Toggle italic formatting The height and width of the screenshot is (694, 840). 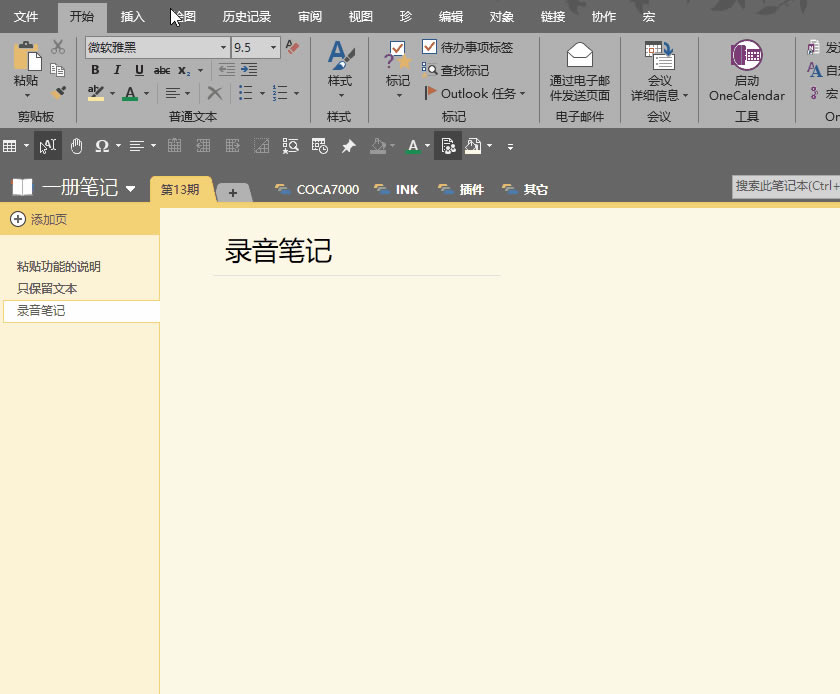(117, 70)
